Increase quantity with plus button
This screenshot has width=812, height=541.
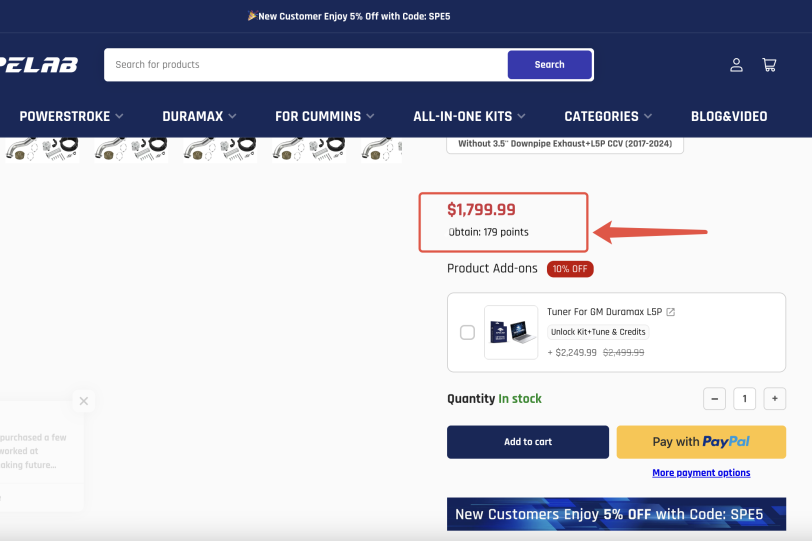point(774,399)
